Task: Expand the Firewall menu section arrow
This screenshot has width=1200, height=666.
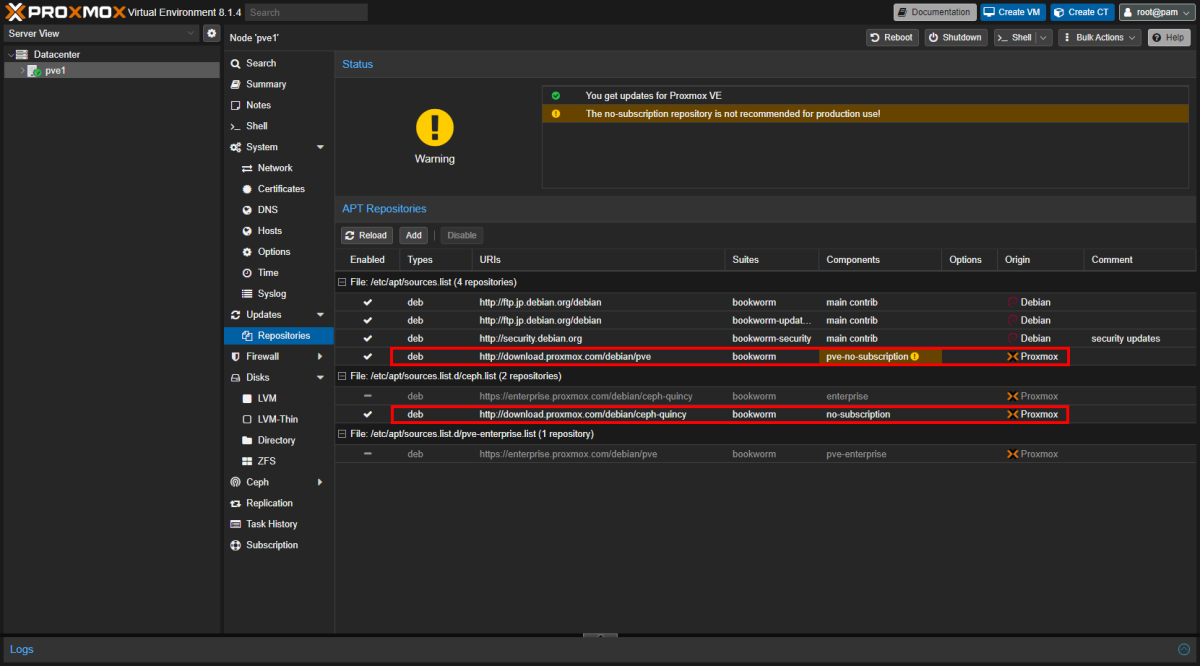Action: [x=320, y=356]
